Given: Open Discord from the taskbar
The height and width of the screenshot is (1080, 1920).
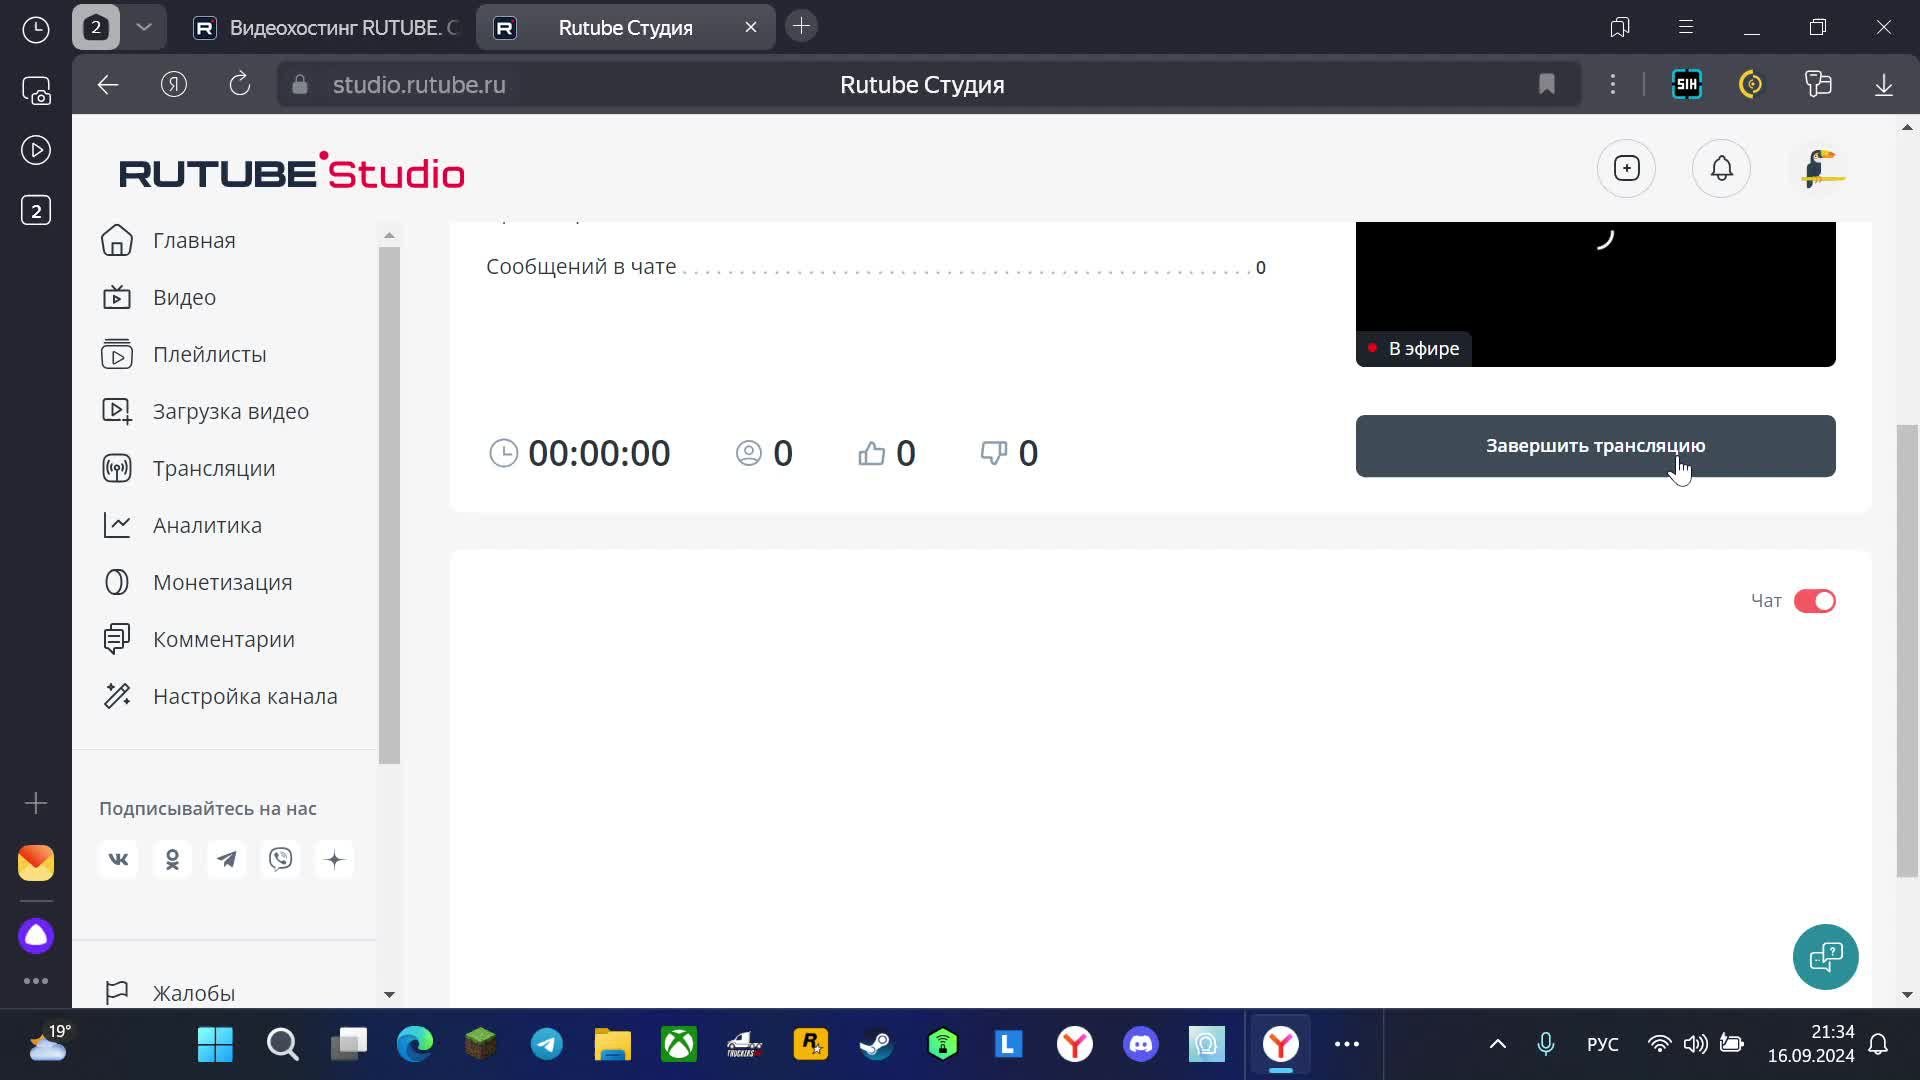Looking at the screenshot, I should 1141,1044.
